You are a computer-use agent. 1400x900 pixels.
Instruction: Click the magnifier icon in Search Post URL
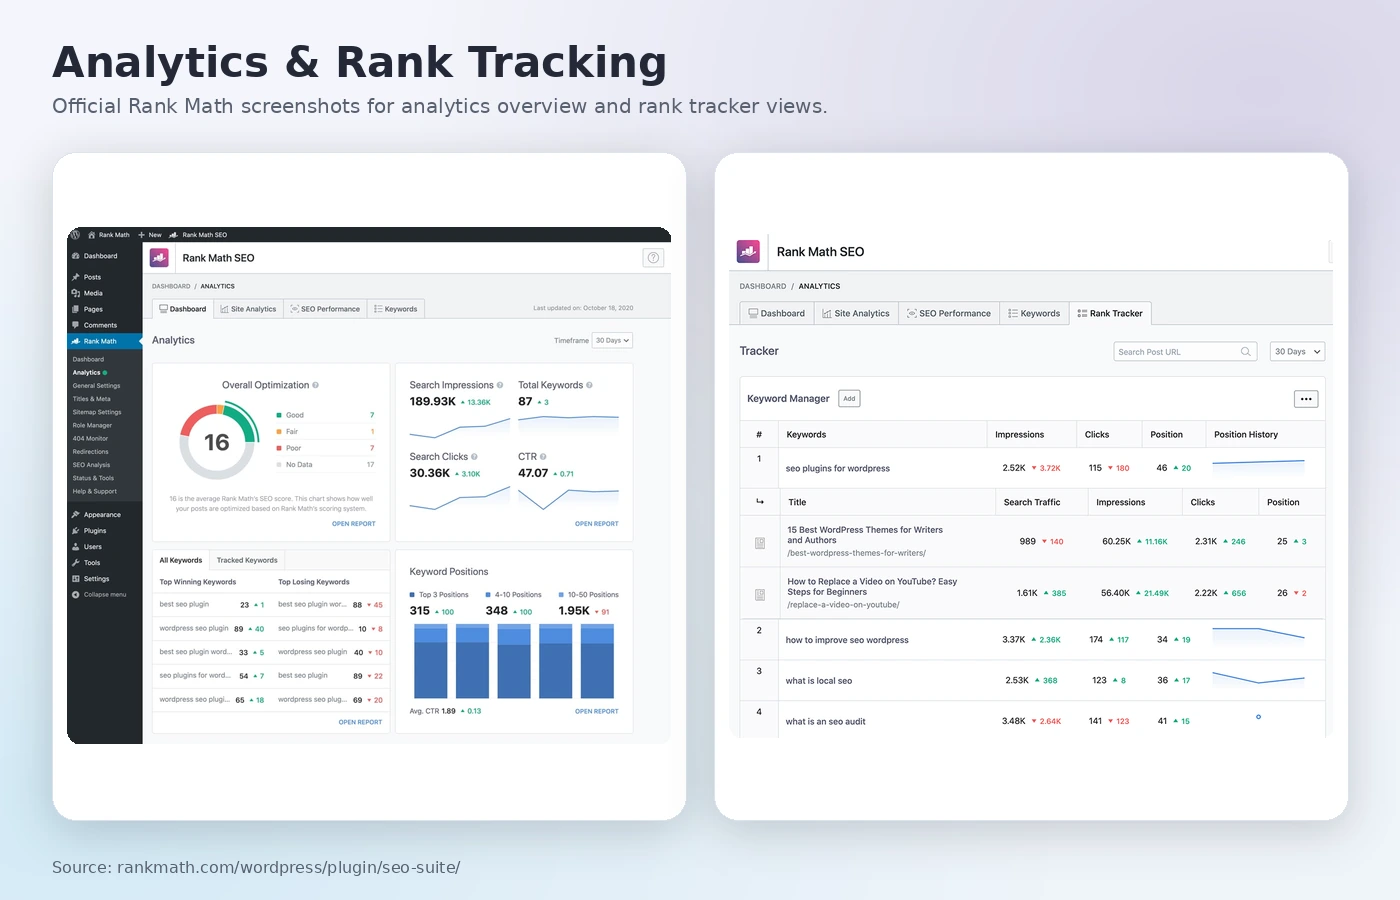[x=1246, y=352]
